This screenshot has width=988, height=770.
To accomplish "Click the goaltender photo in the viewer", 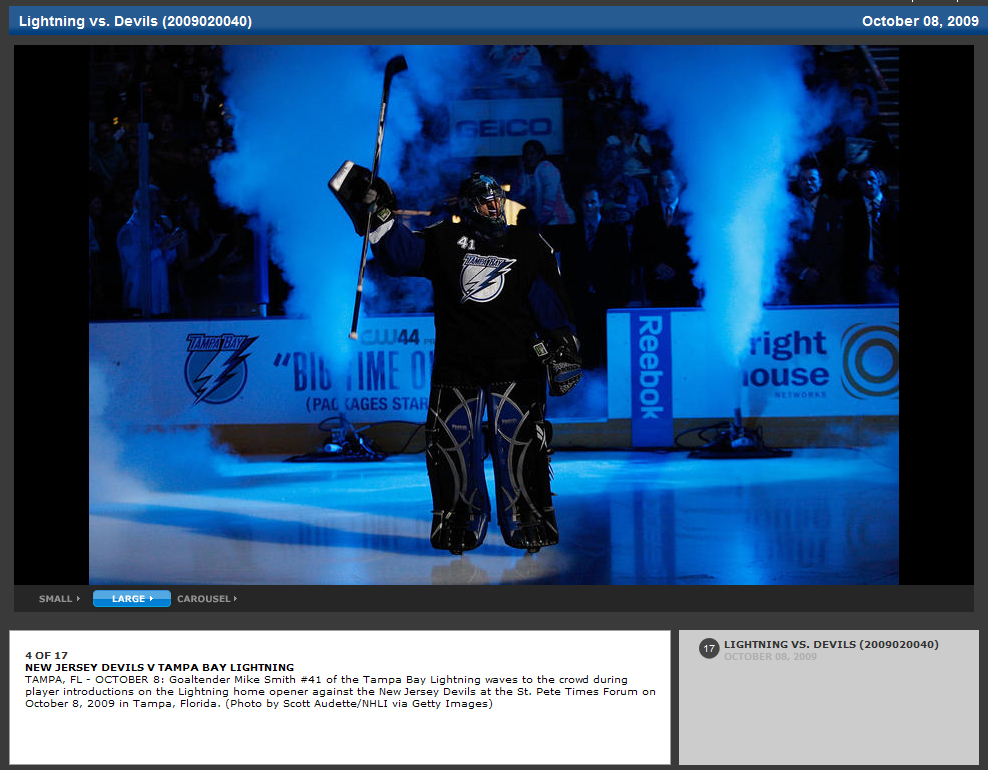I will (x=493, y=314).
